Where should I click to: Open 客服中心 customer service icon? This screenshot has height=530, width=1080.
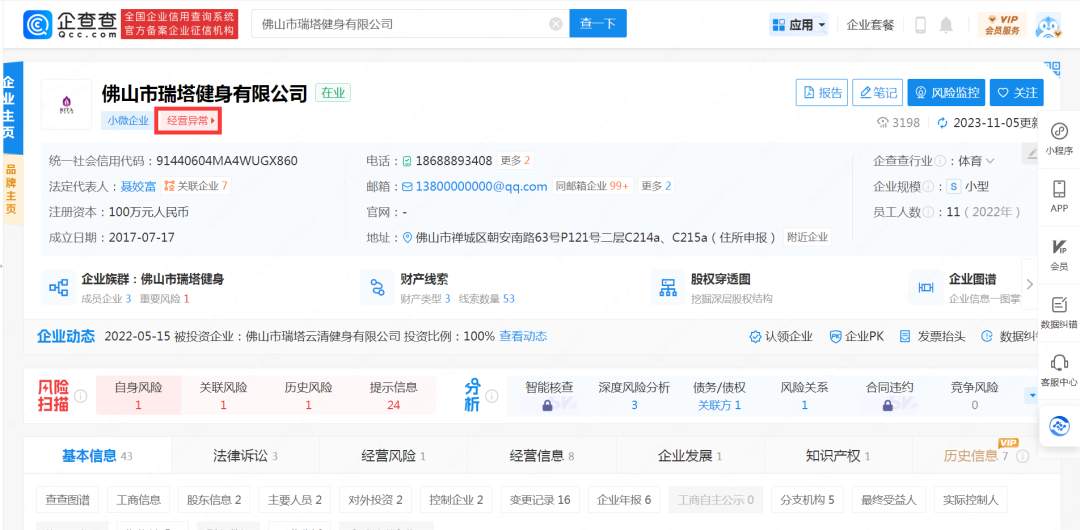[1058, 369]
